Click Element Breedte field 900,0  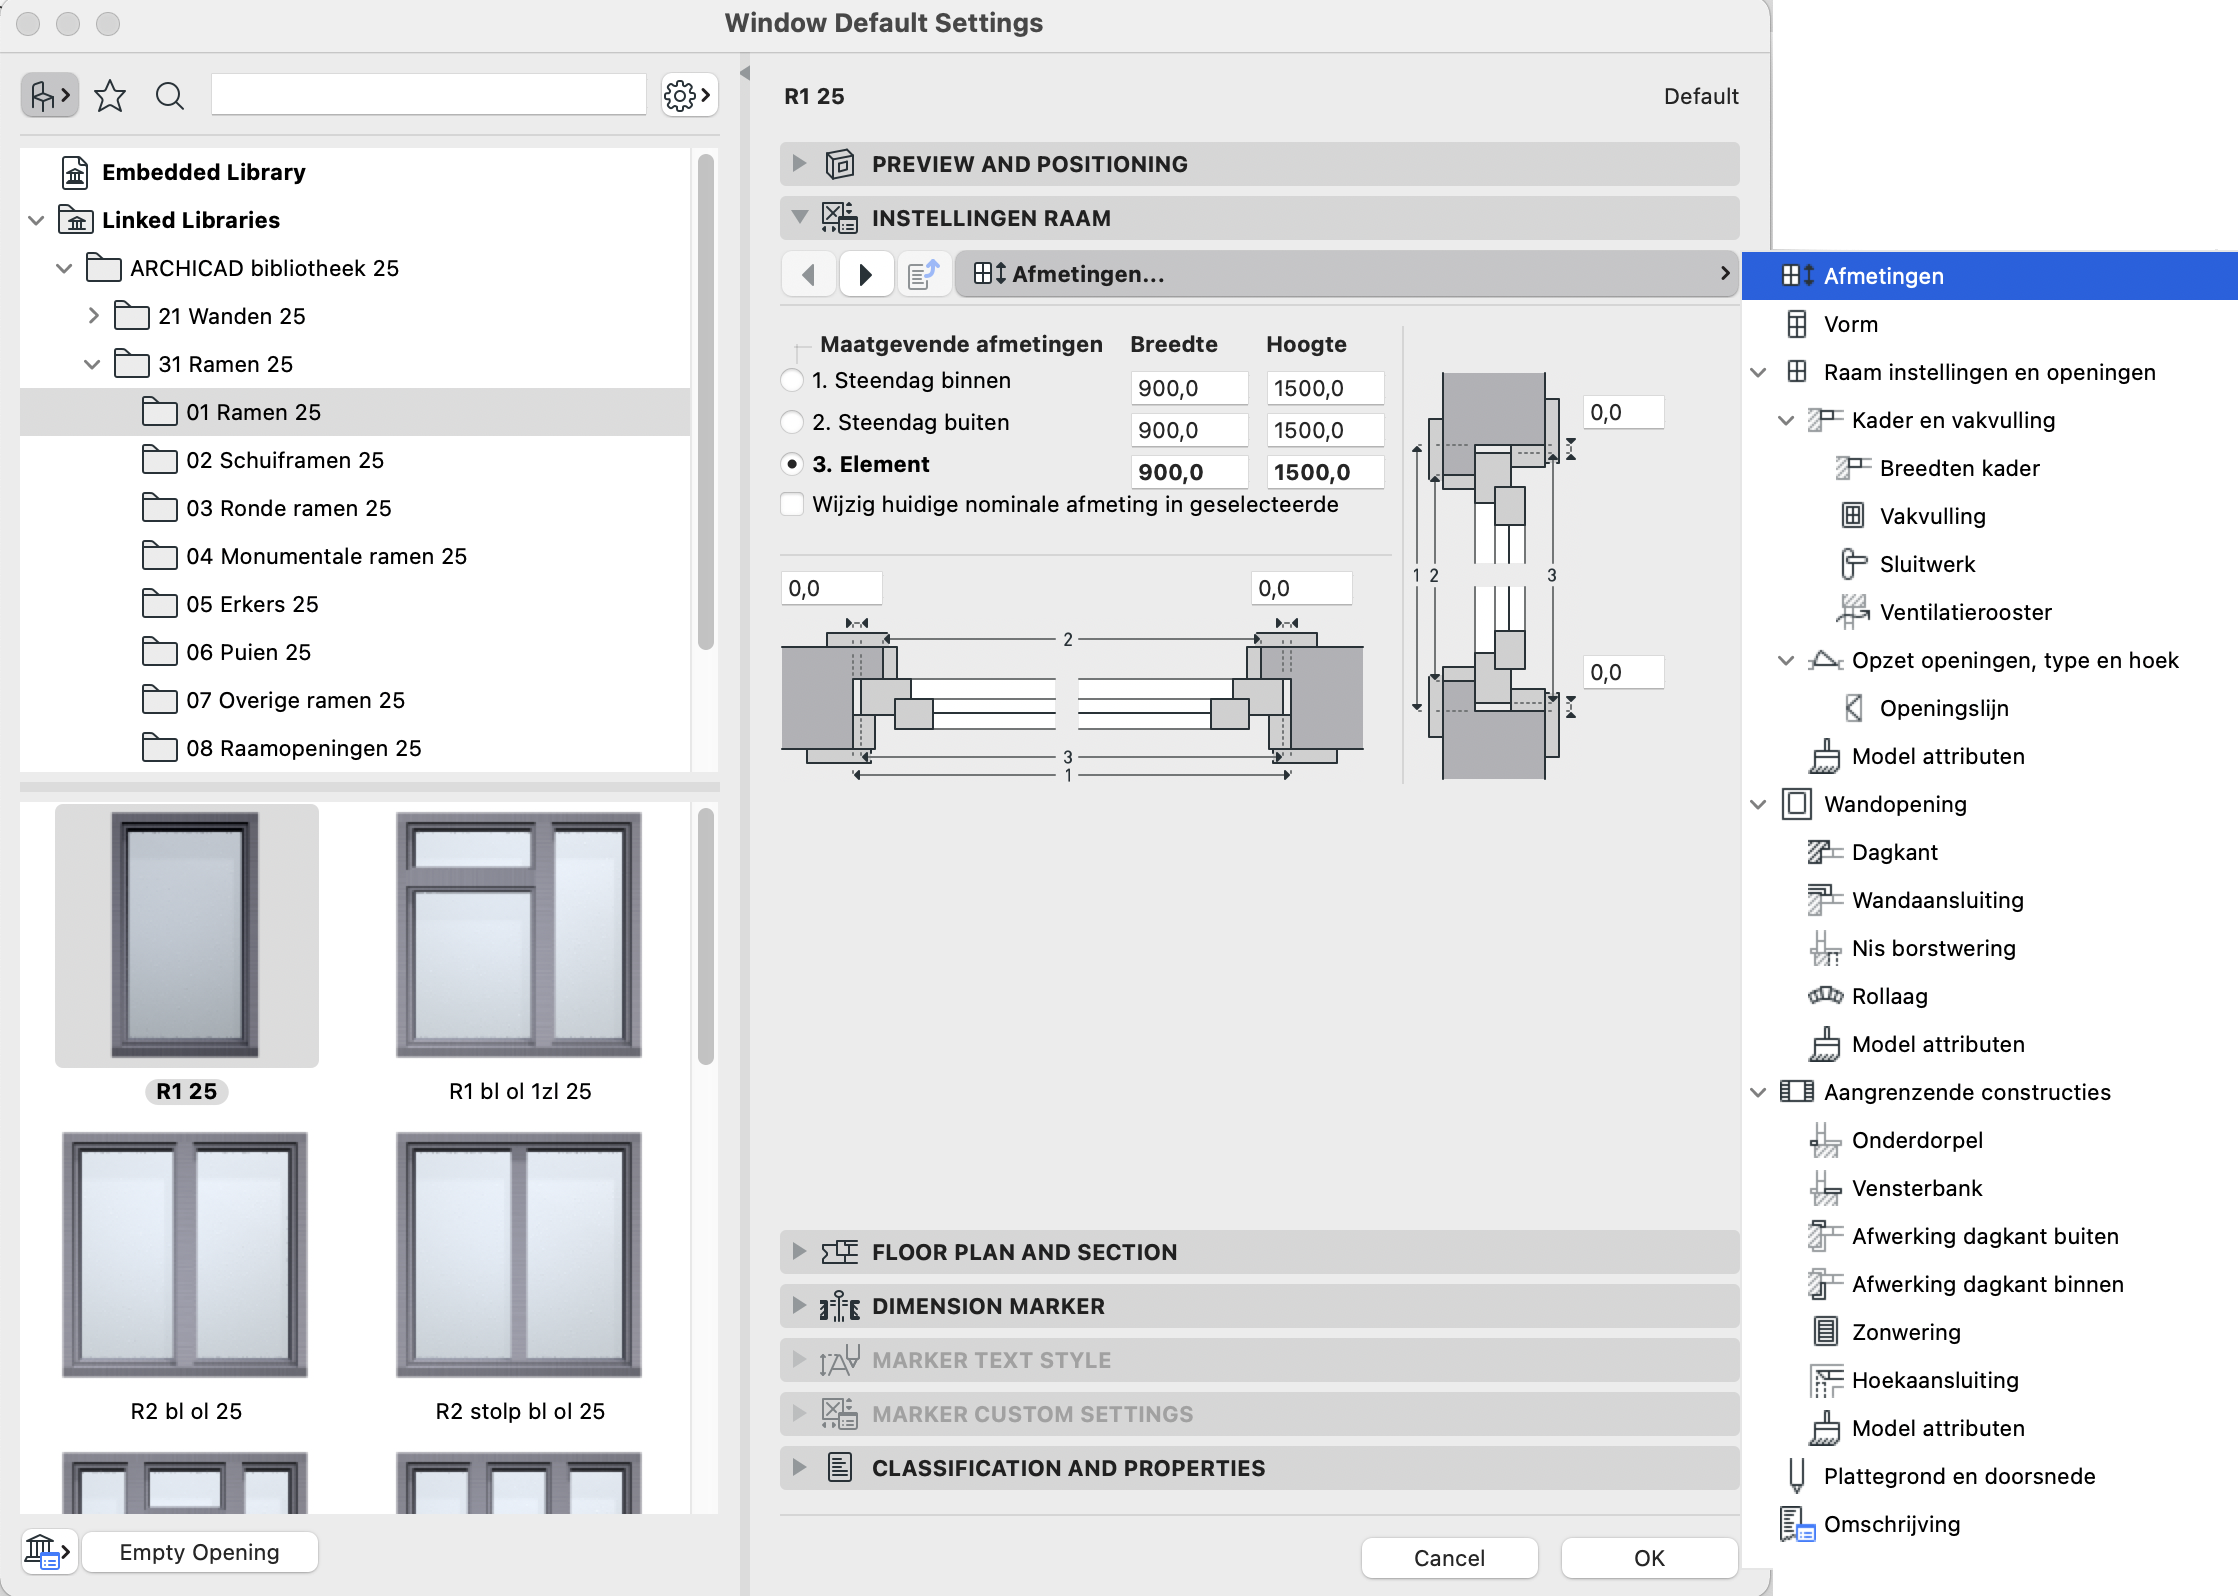(x=1189, y=472)
